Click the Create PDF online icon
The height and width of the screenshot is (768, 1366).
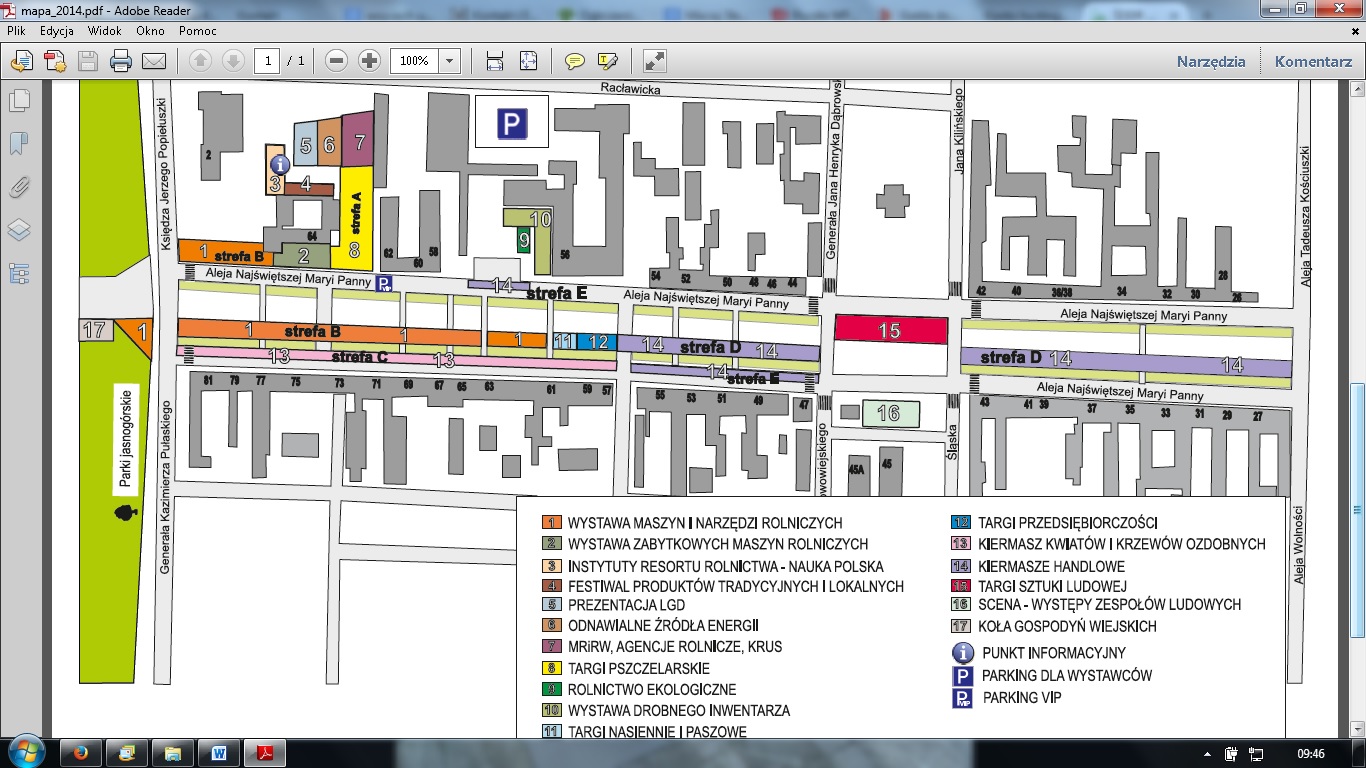(x=54, y=61)
